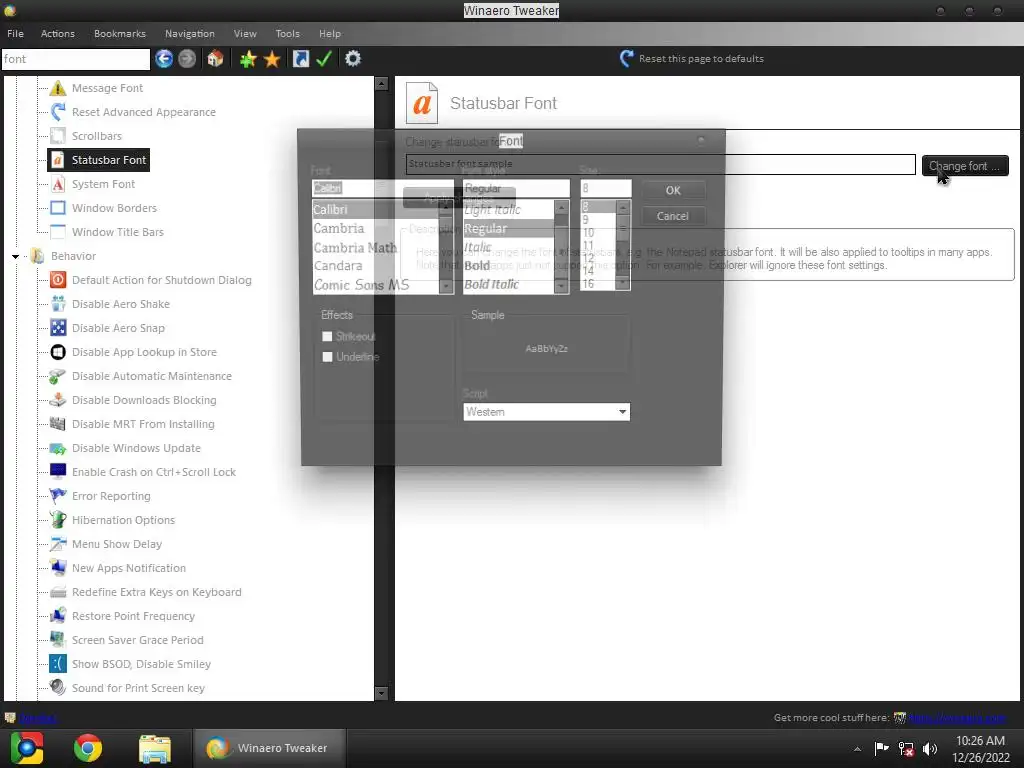Click the New Apps Notification icon
The width and height of the screenshot is (1024, 768).
[x=58, y=568]
